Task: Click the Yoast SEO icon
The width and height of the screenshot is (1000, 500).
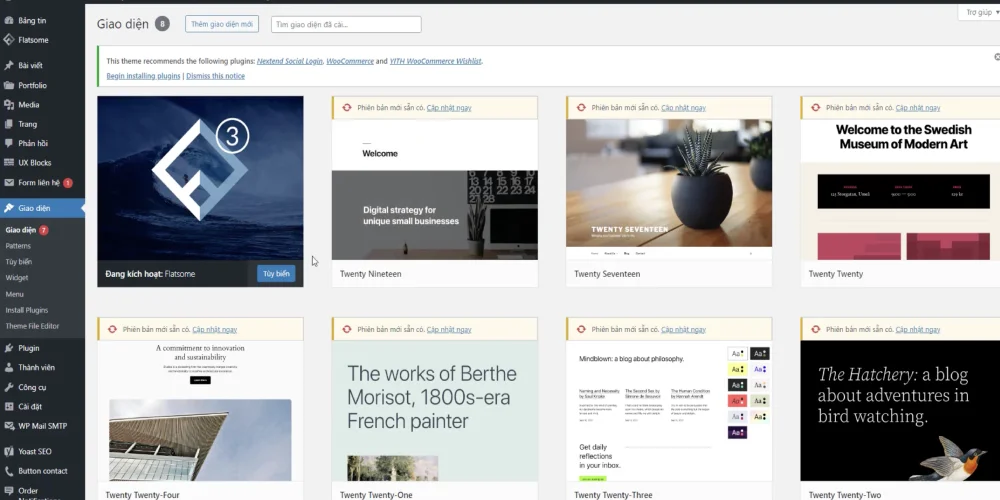Action: 8,452
